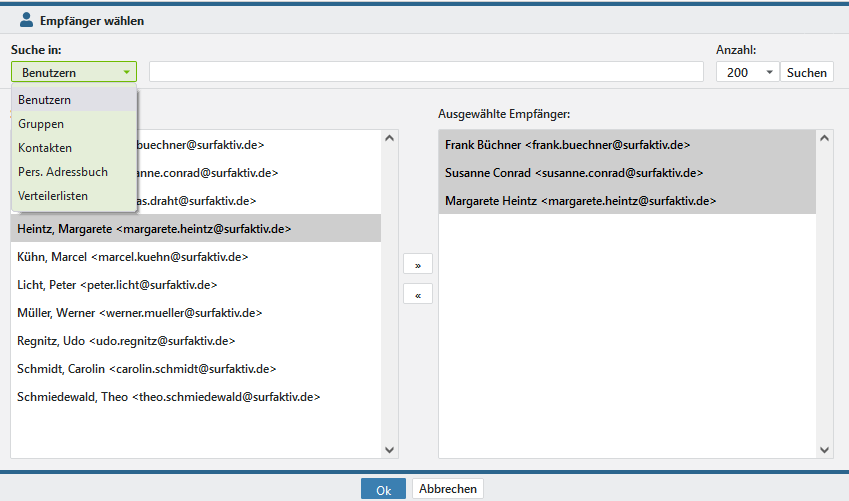The image size is (849, 501).
Task: Select Kühn, Marcel in the user list
Action: (x=132, y=257)
